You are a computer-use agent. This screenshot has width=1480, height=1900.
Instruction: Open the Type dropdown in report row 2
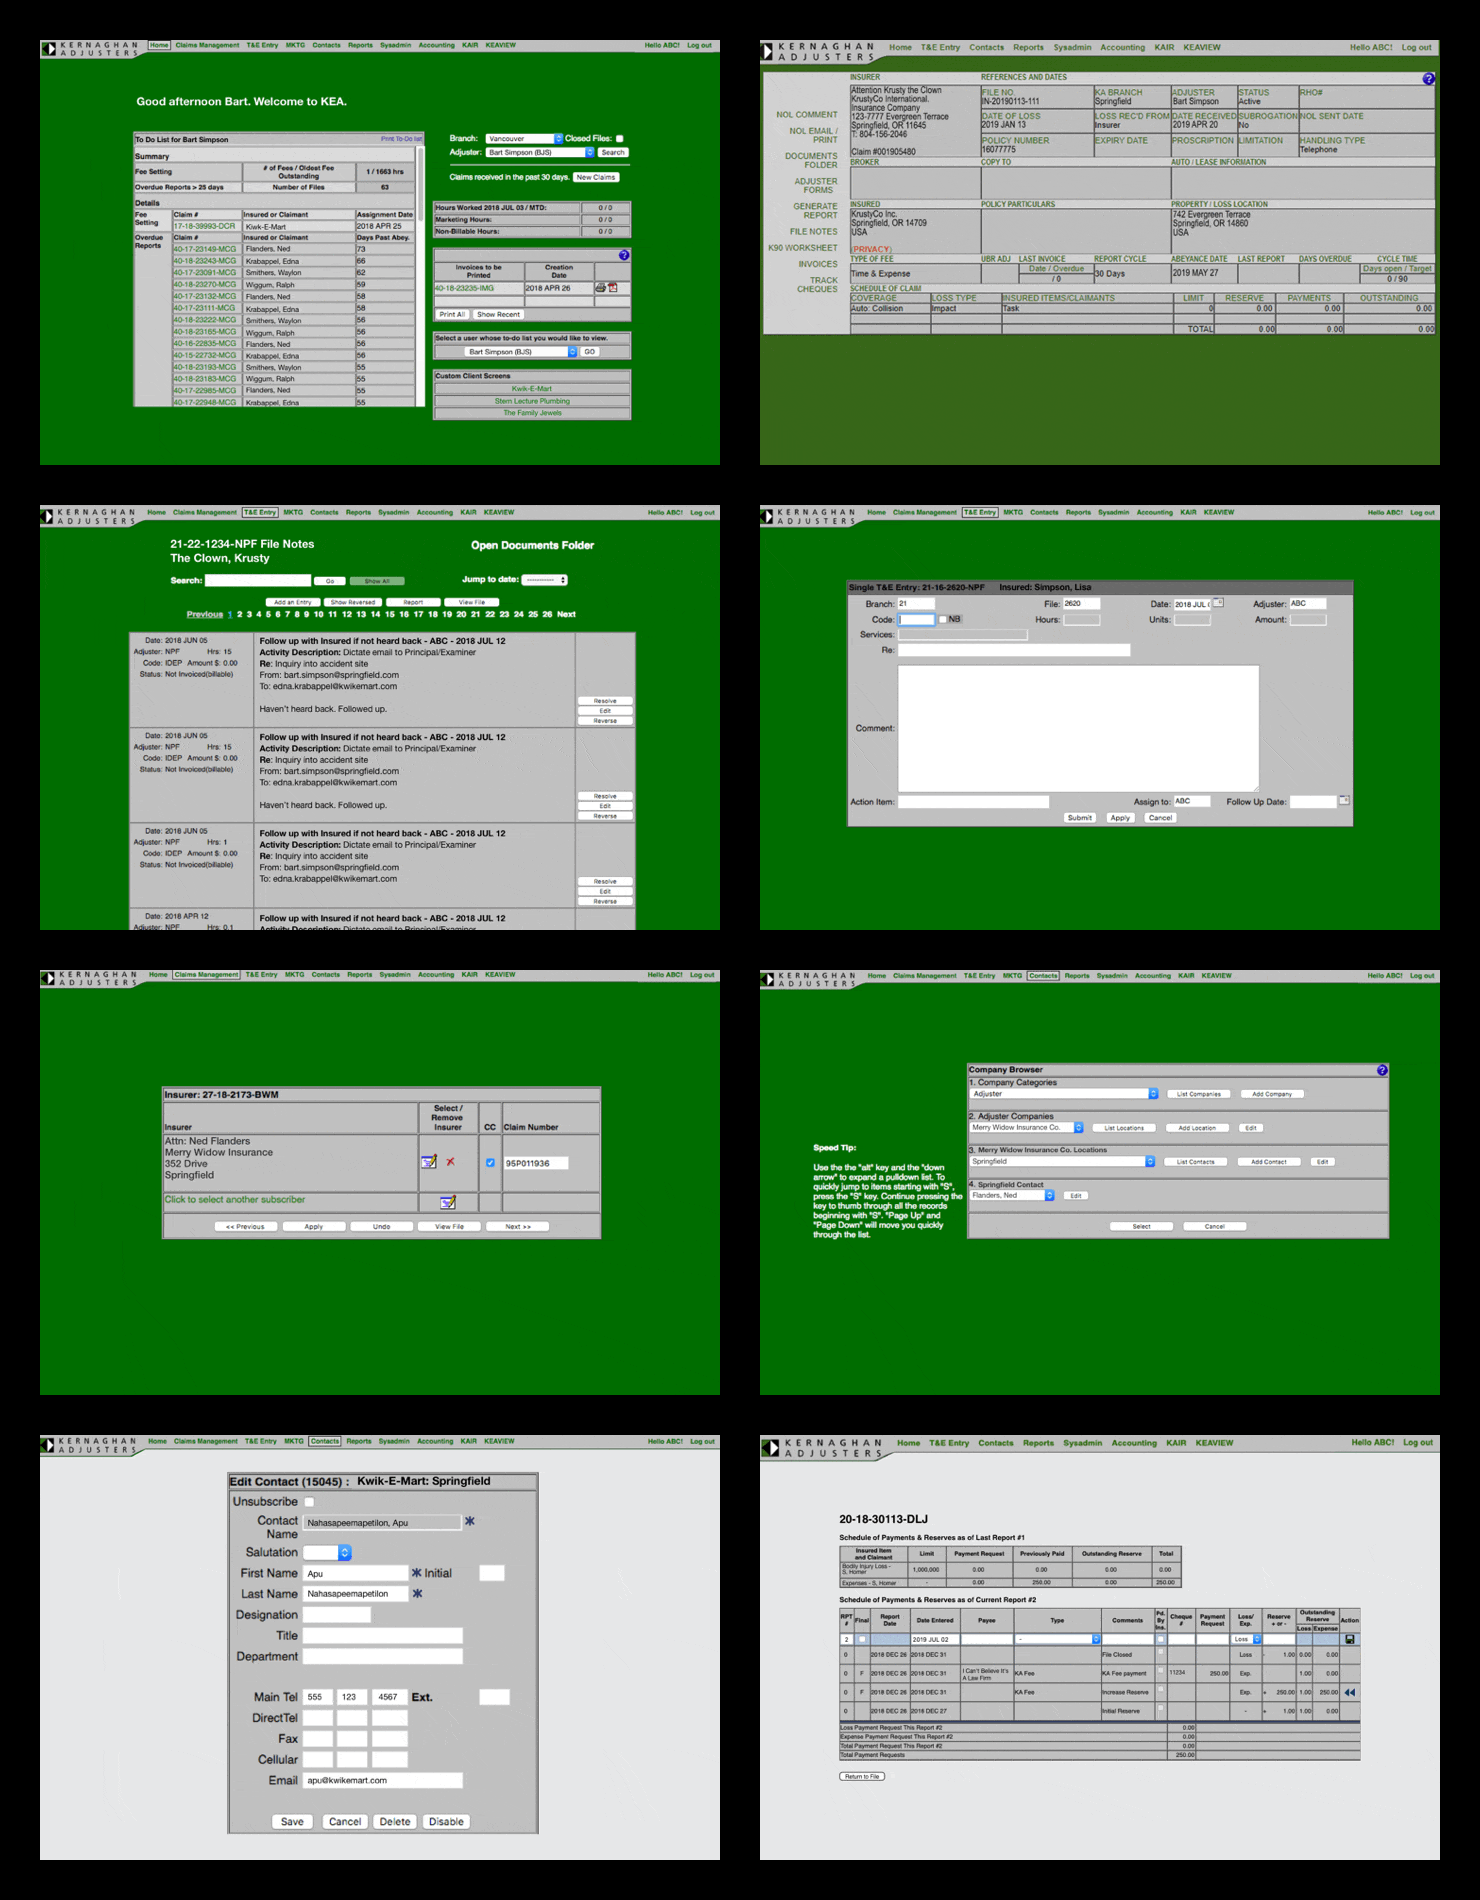[1058, 1639]
